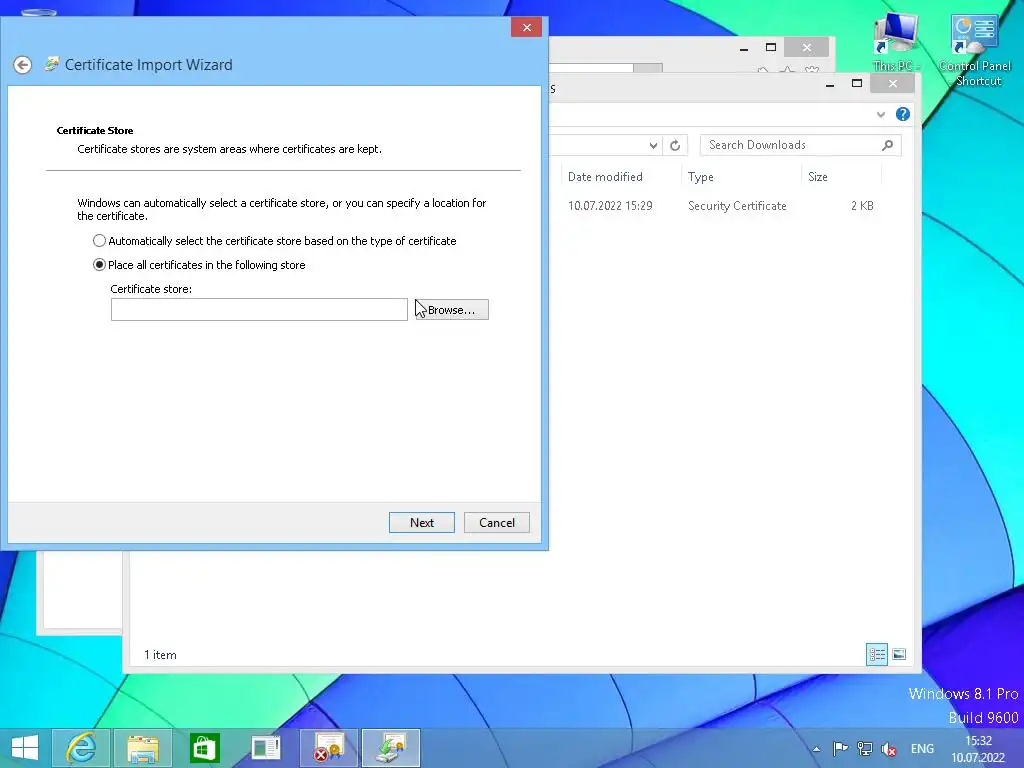The height and width of the screenshot is (768, 1024).
Task: Cancel the certificate import
Action: tap(497, 522)
